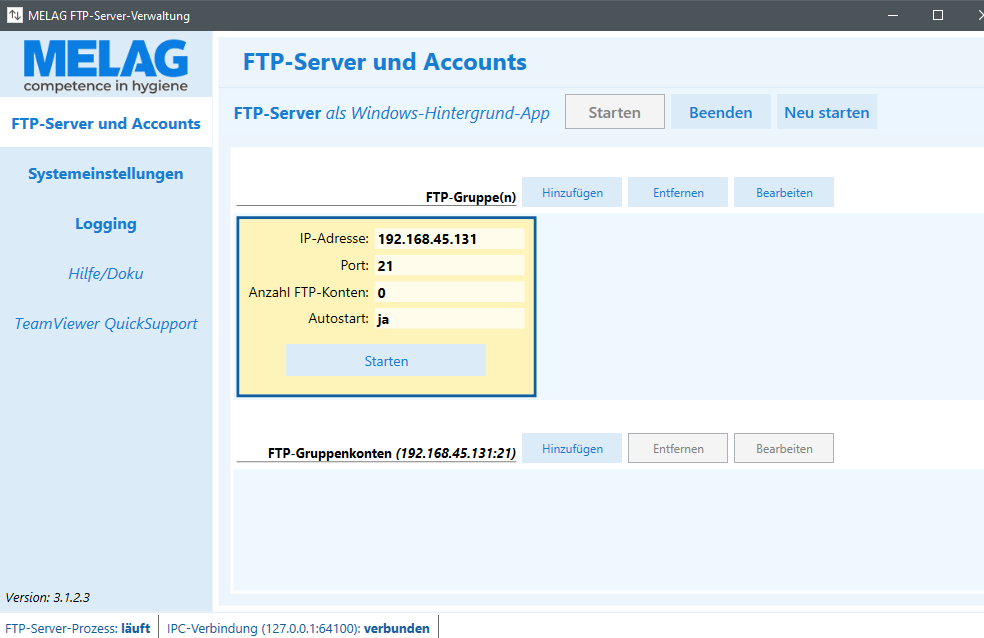
Task: Maximize the MELAG FTP-Server-Verwaltung window
Action: tap(938, 15)
